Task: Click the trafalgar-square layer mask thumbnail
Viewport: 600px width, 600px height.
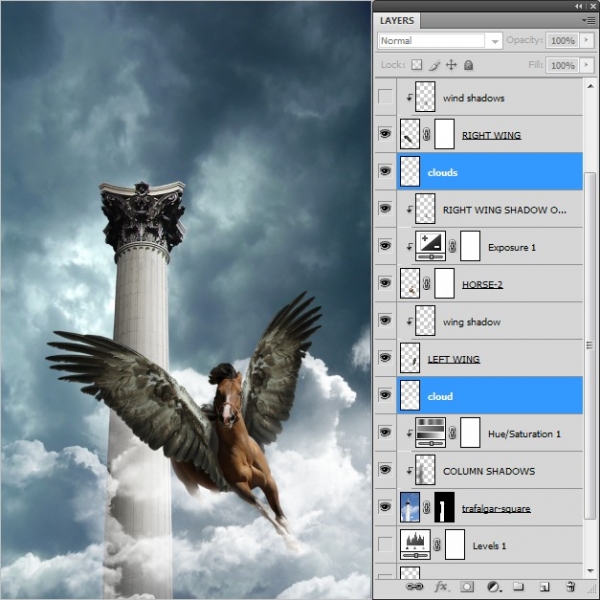Action: pyautogui.click(x=444, y=507)
